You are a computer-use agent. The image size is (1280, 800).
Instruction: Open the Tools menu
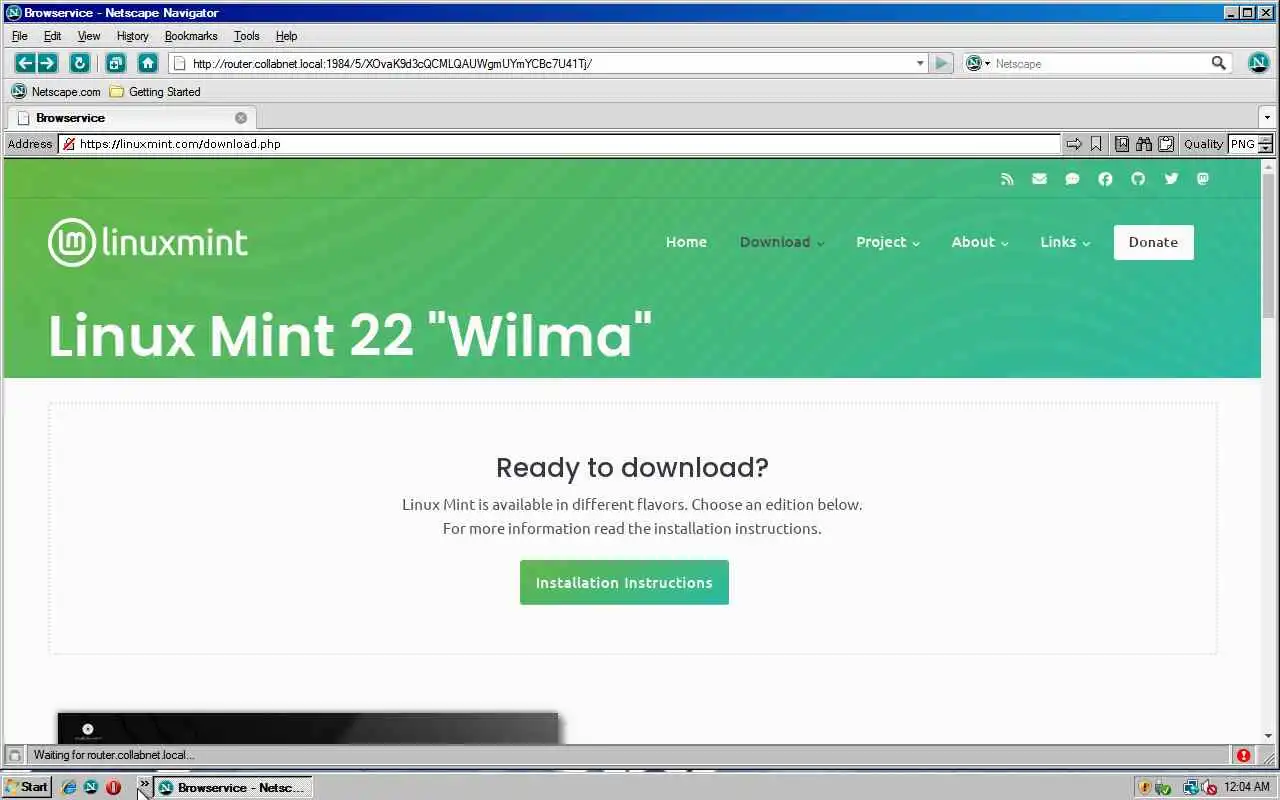click(x=246, y=36)
